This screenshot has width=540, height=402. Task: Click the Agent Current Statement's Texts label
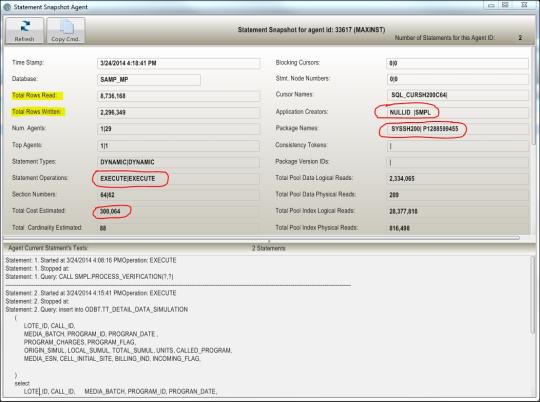click(48, 248)
